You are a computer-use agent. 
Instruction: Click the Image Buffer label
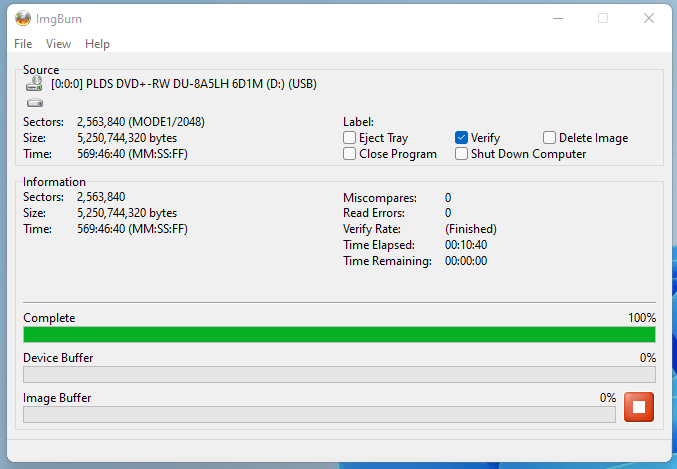[x=57, y=398]
